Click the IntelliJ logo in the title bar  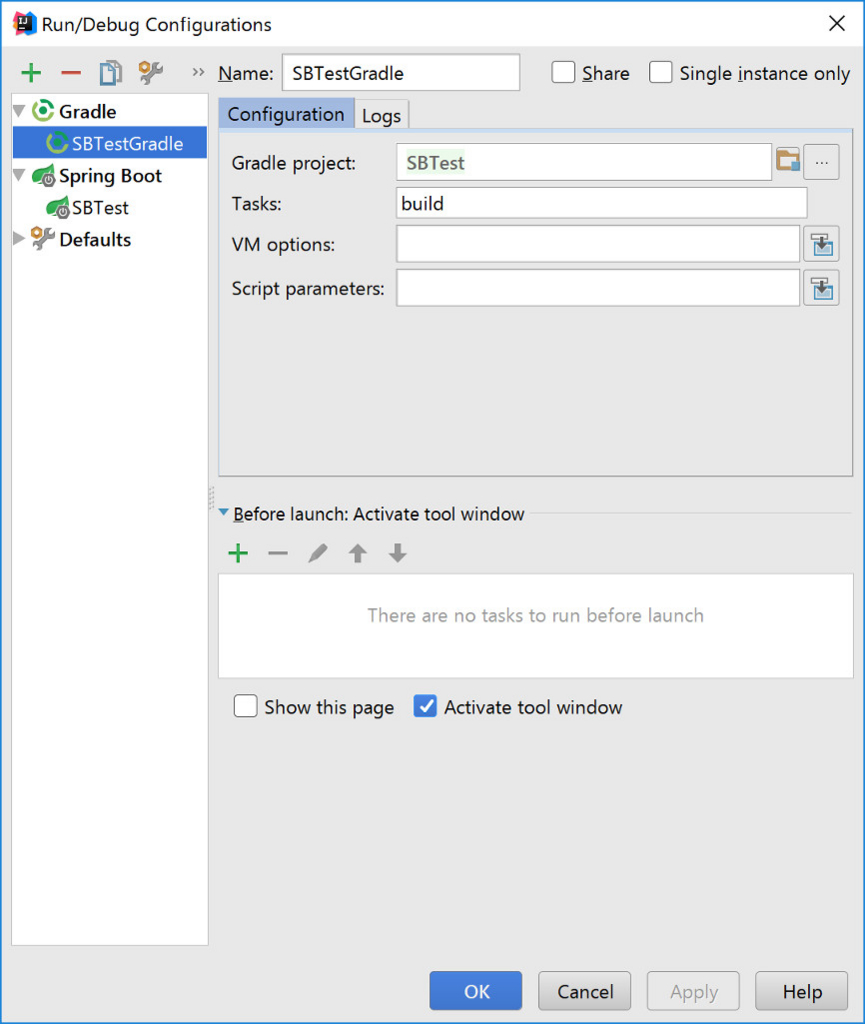24,24
